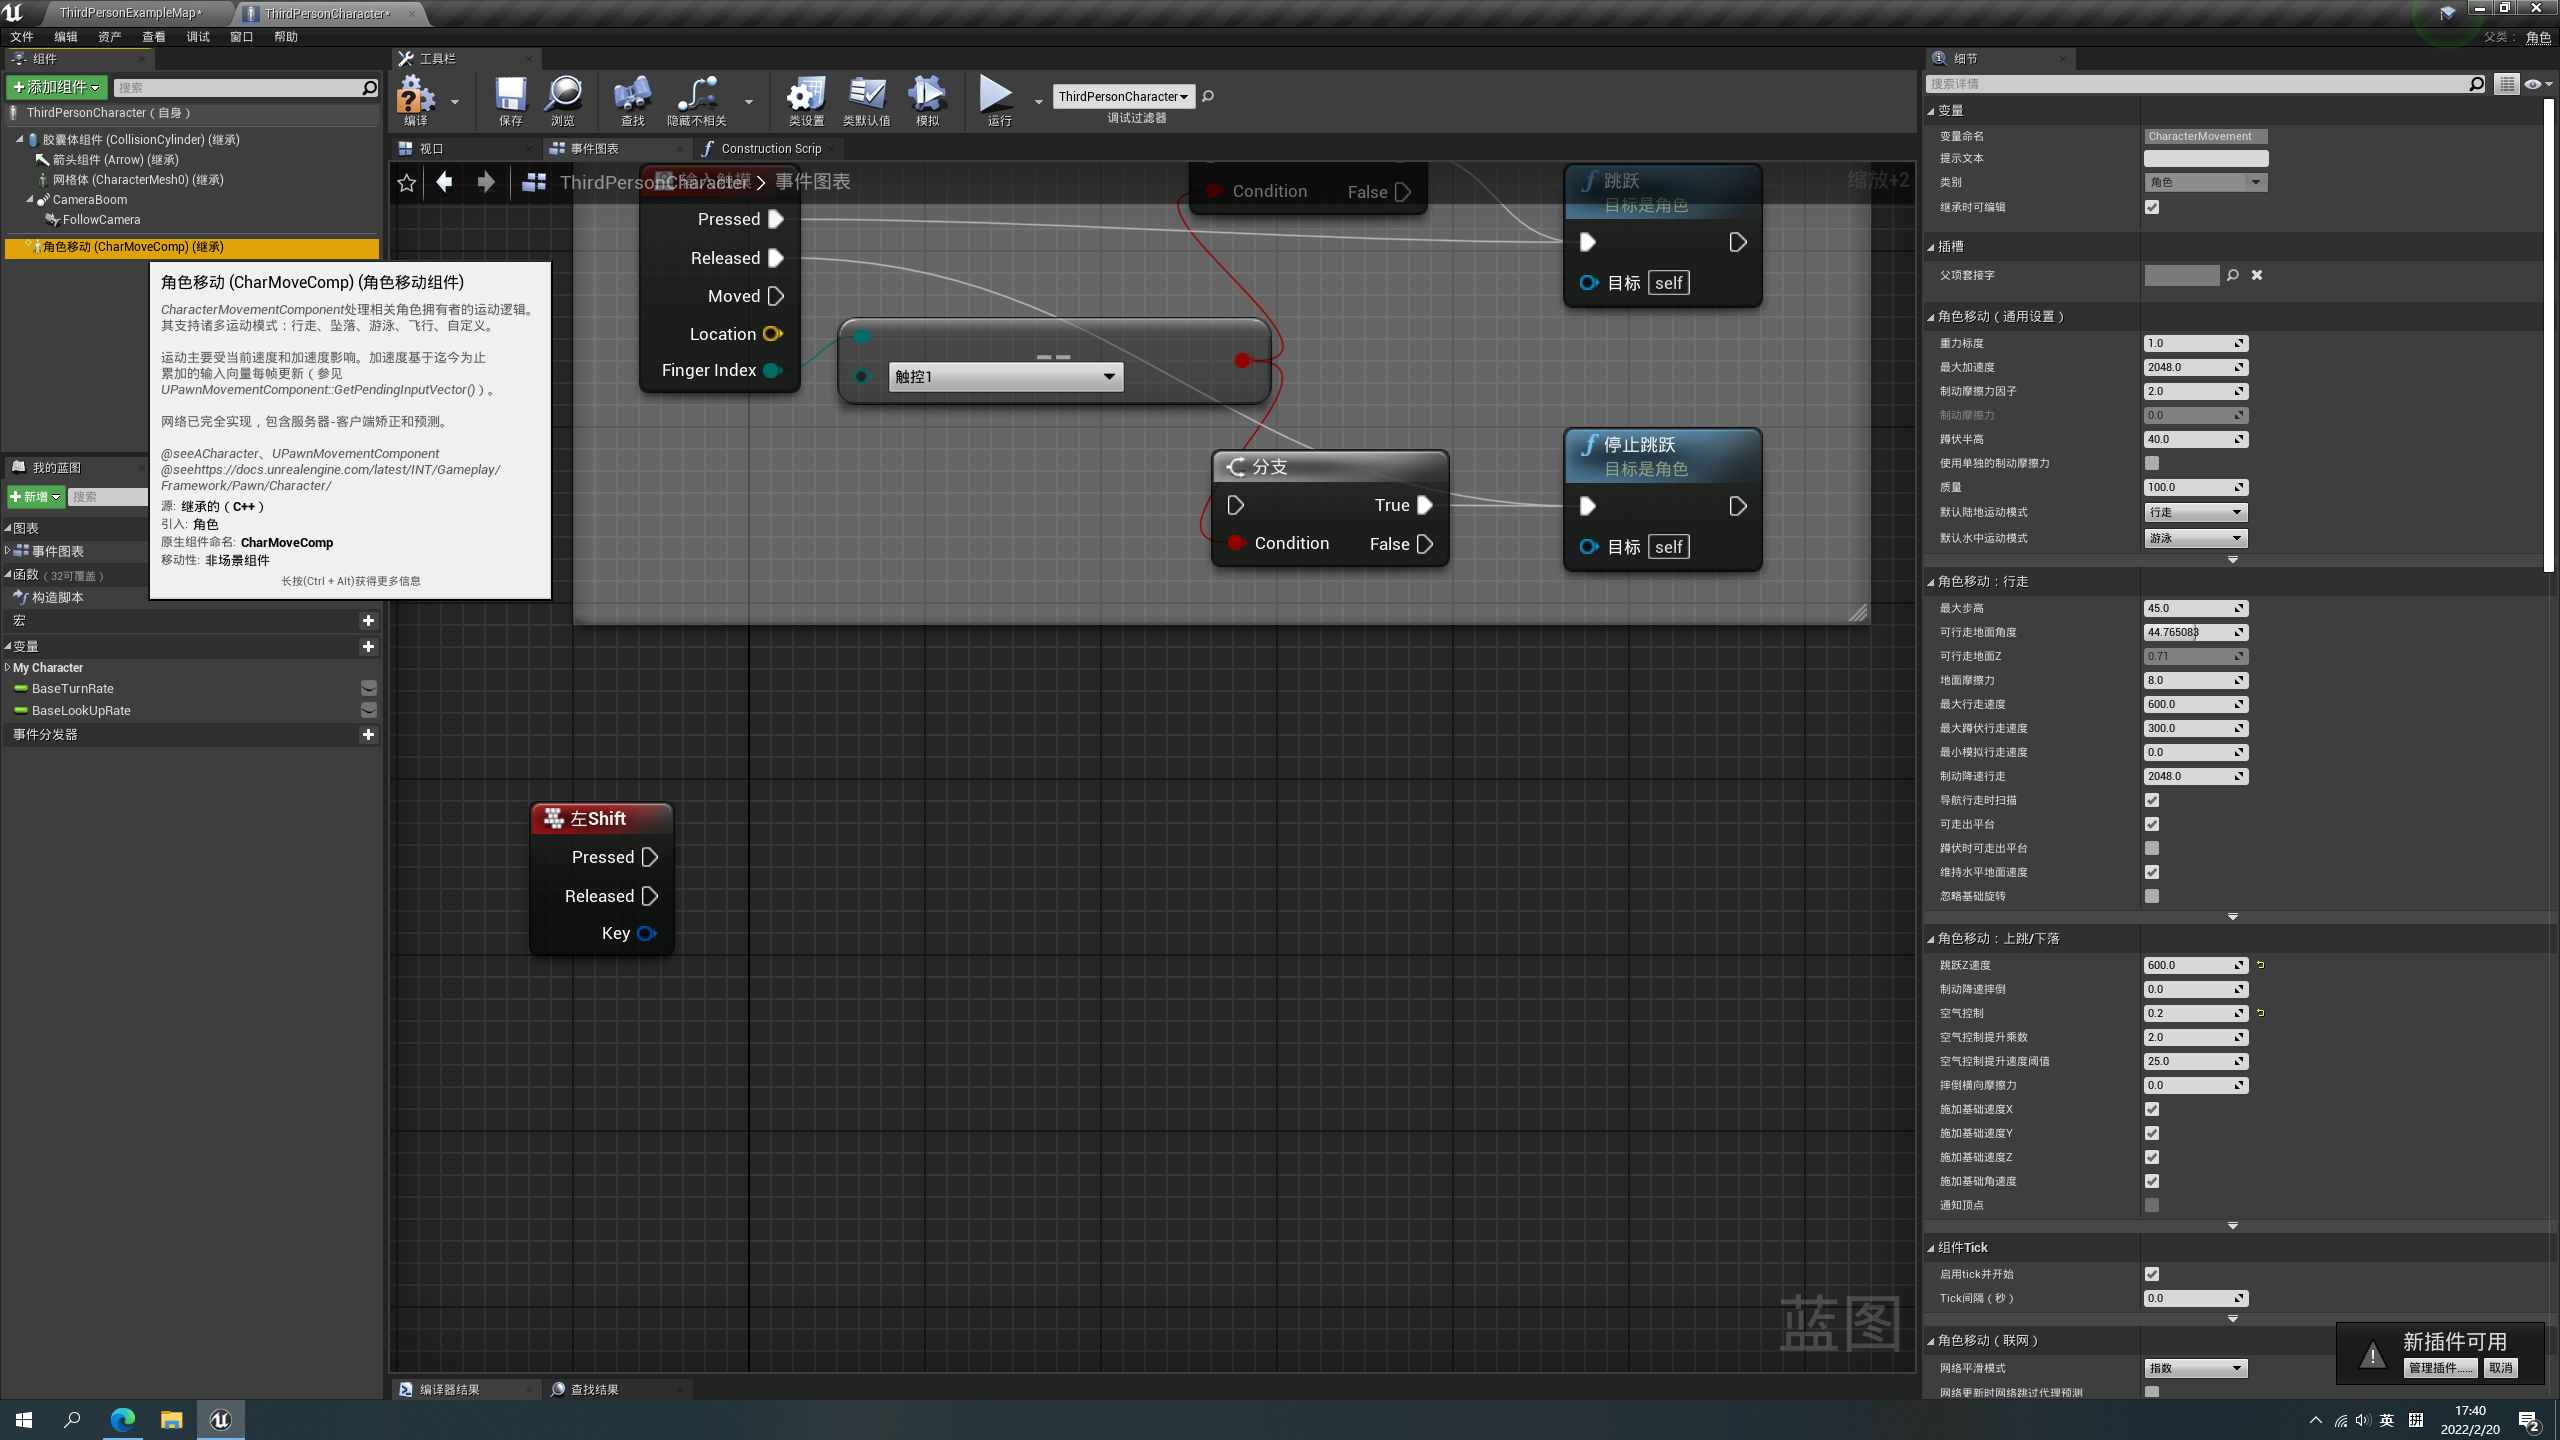Click magnifier icon beside debug filter
2560x1440 pixels.
pyautogui.click(x=1208, y=96)
